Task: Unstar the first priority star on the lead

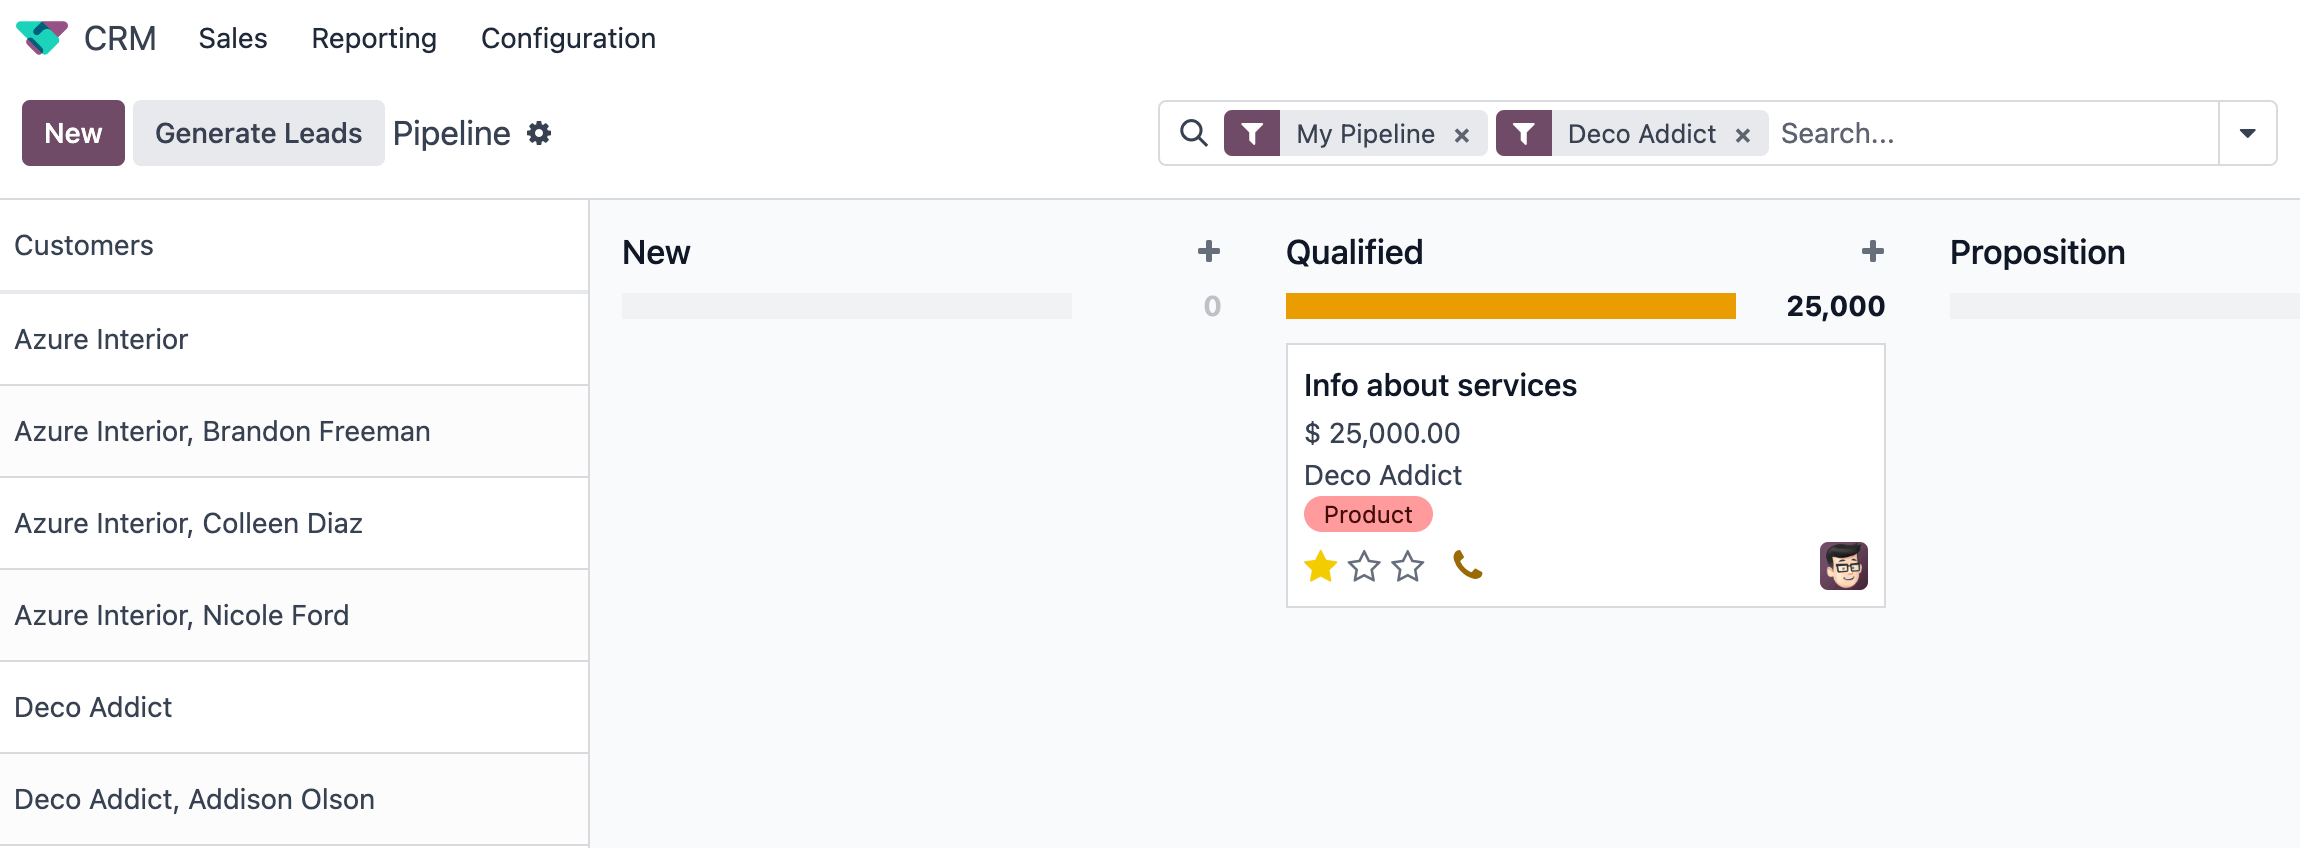Action: pos(1321,567)
